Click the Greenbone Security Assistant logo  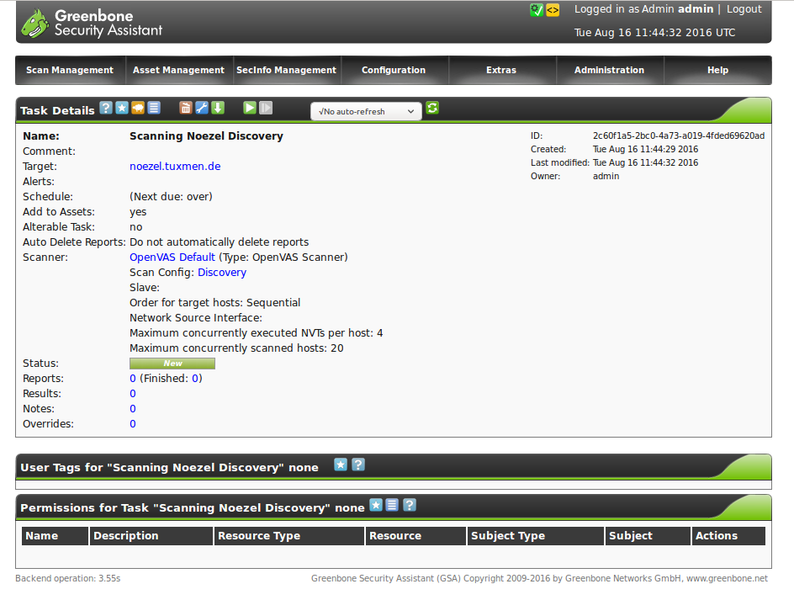point(92,22)
